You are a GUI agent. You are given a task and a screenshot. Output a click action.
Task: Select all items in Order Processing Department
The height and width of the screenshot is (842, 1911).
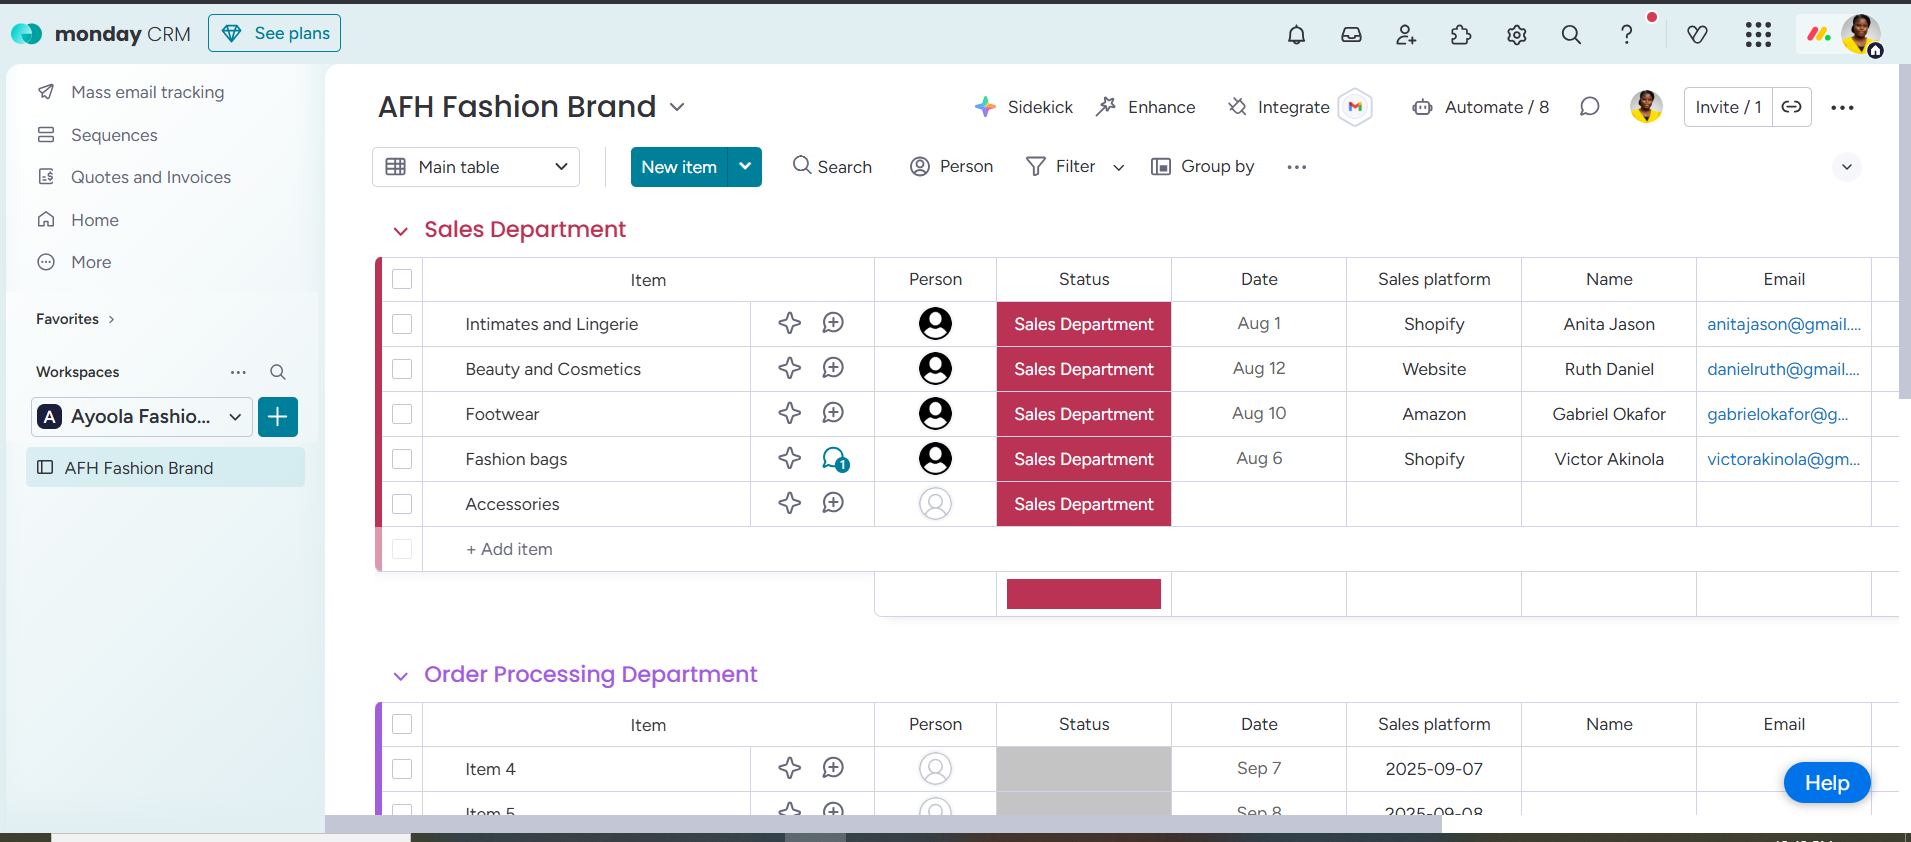click(402, 724)
